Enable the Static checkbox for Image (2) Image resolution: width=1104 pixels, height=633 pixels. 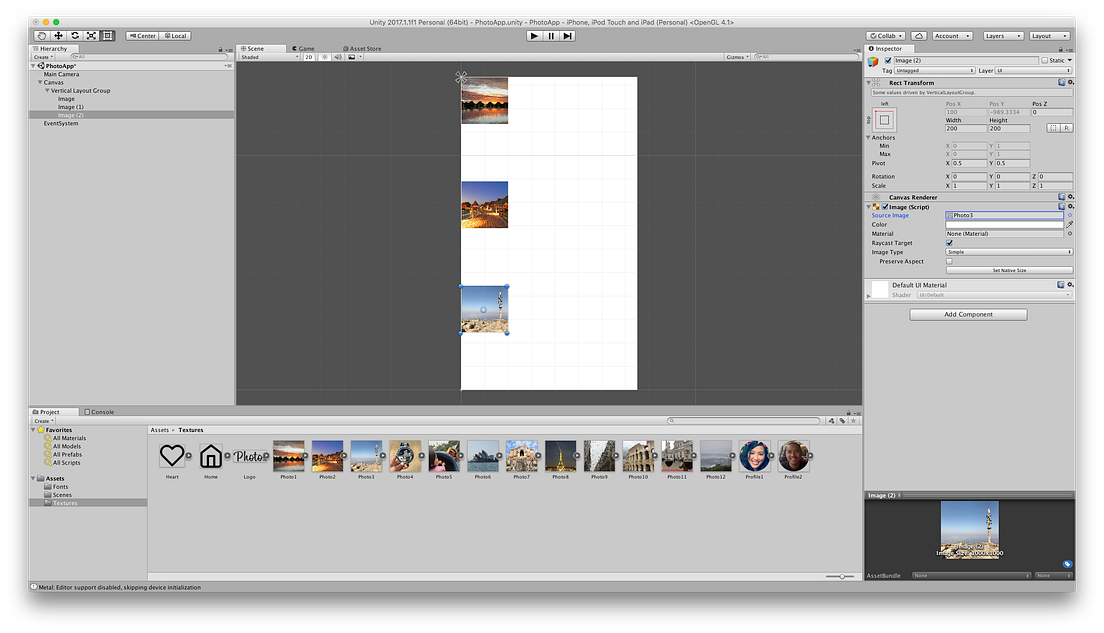click(x=1046, y=61)
